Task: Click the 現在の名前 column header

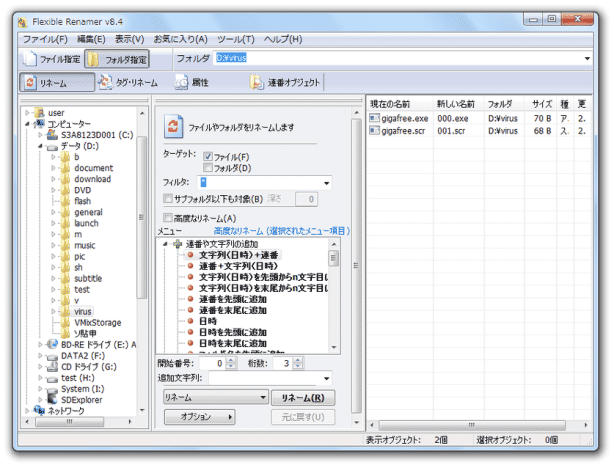Action: coord(399,104)
